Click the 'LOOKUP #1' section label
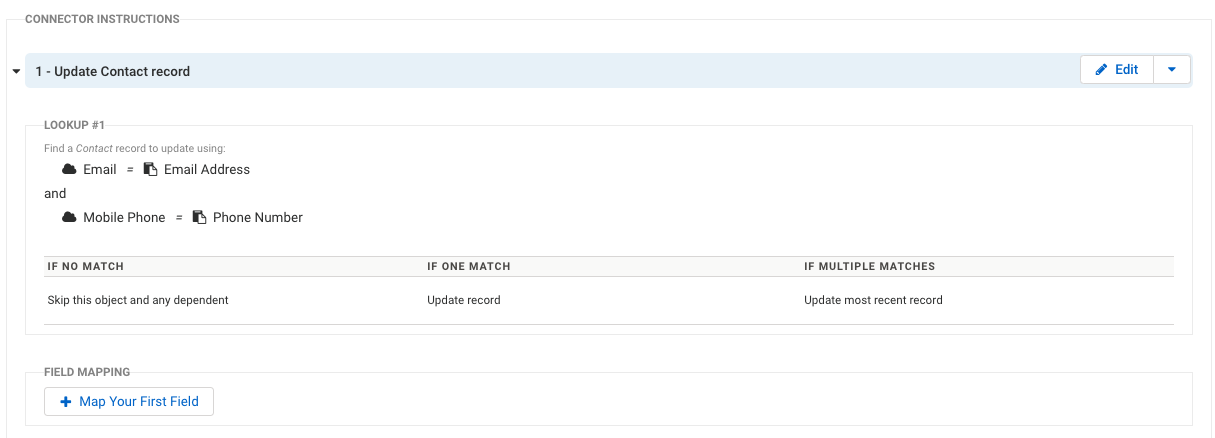 coord(75,125)
